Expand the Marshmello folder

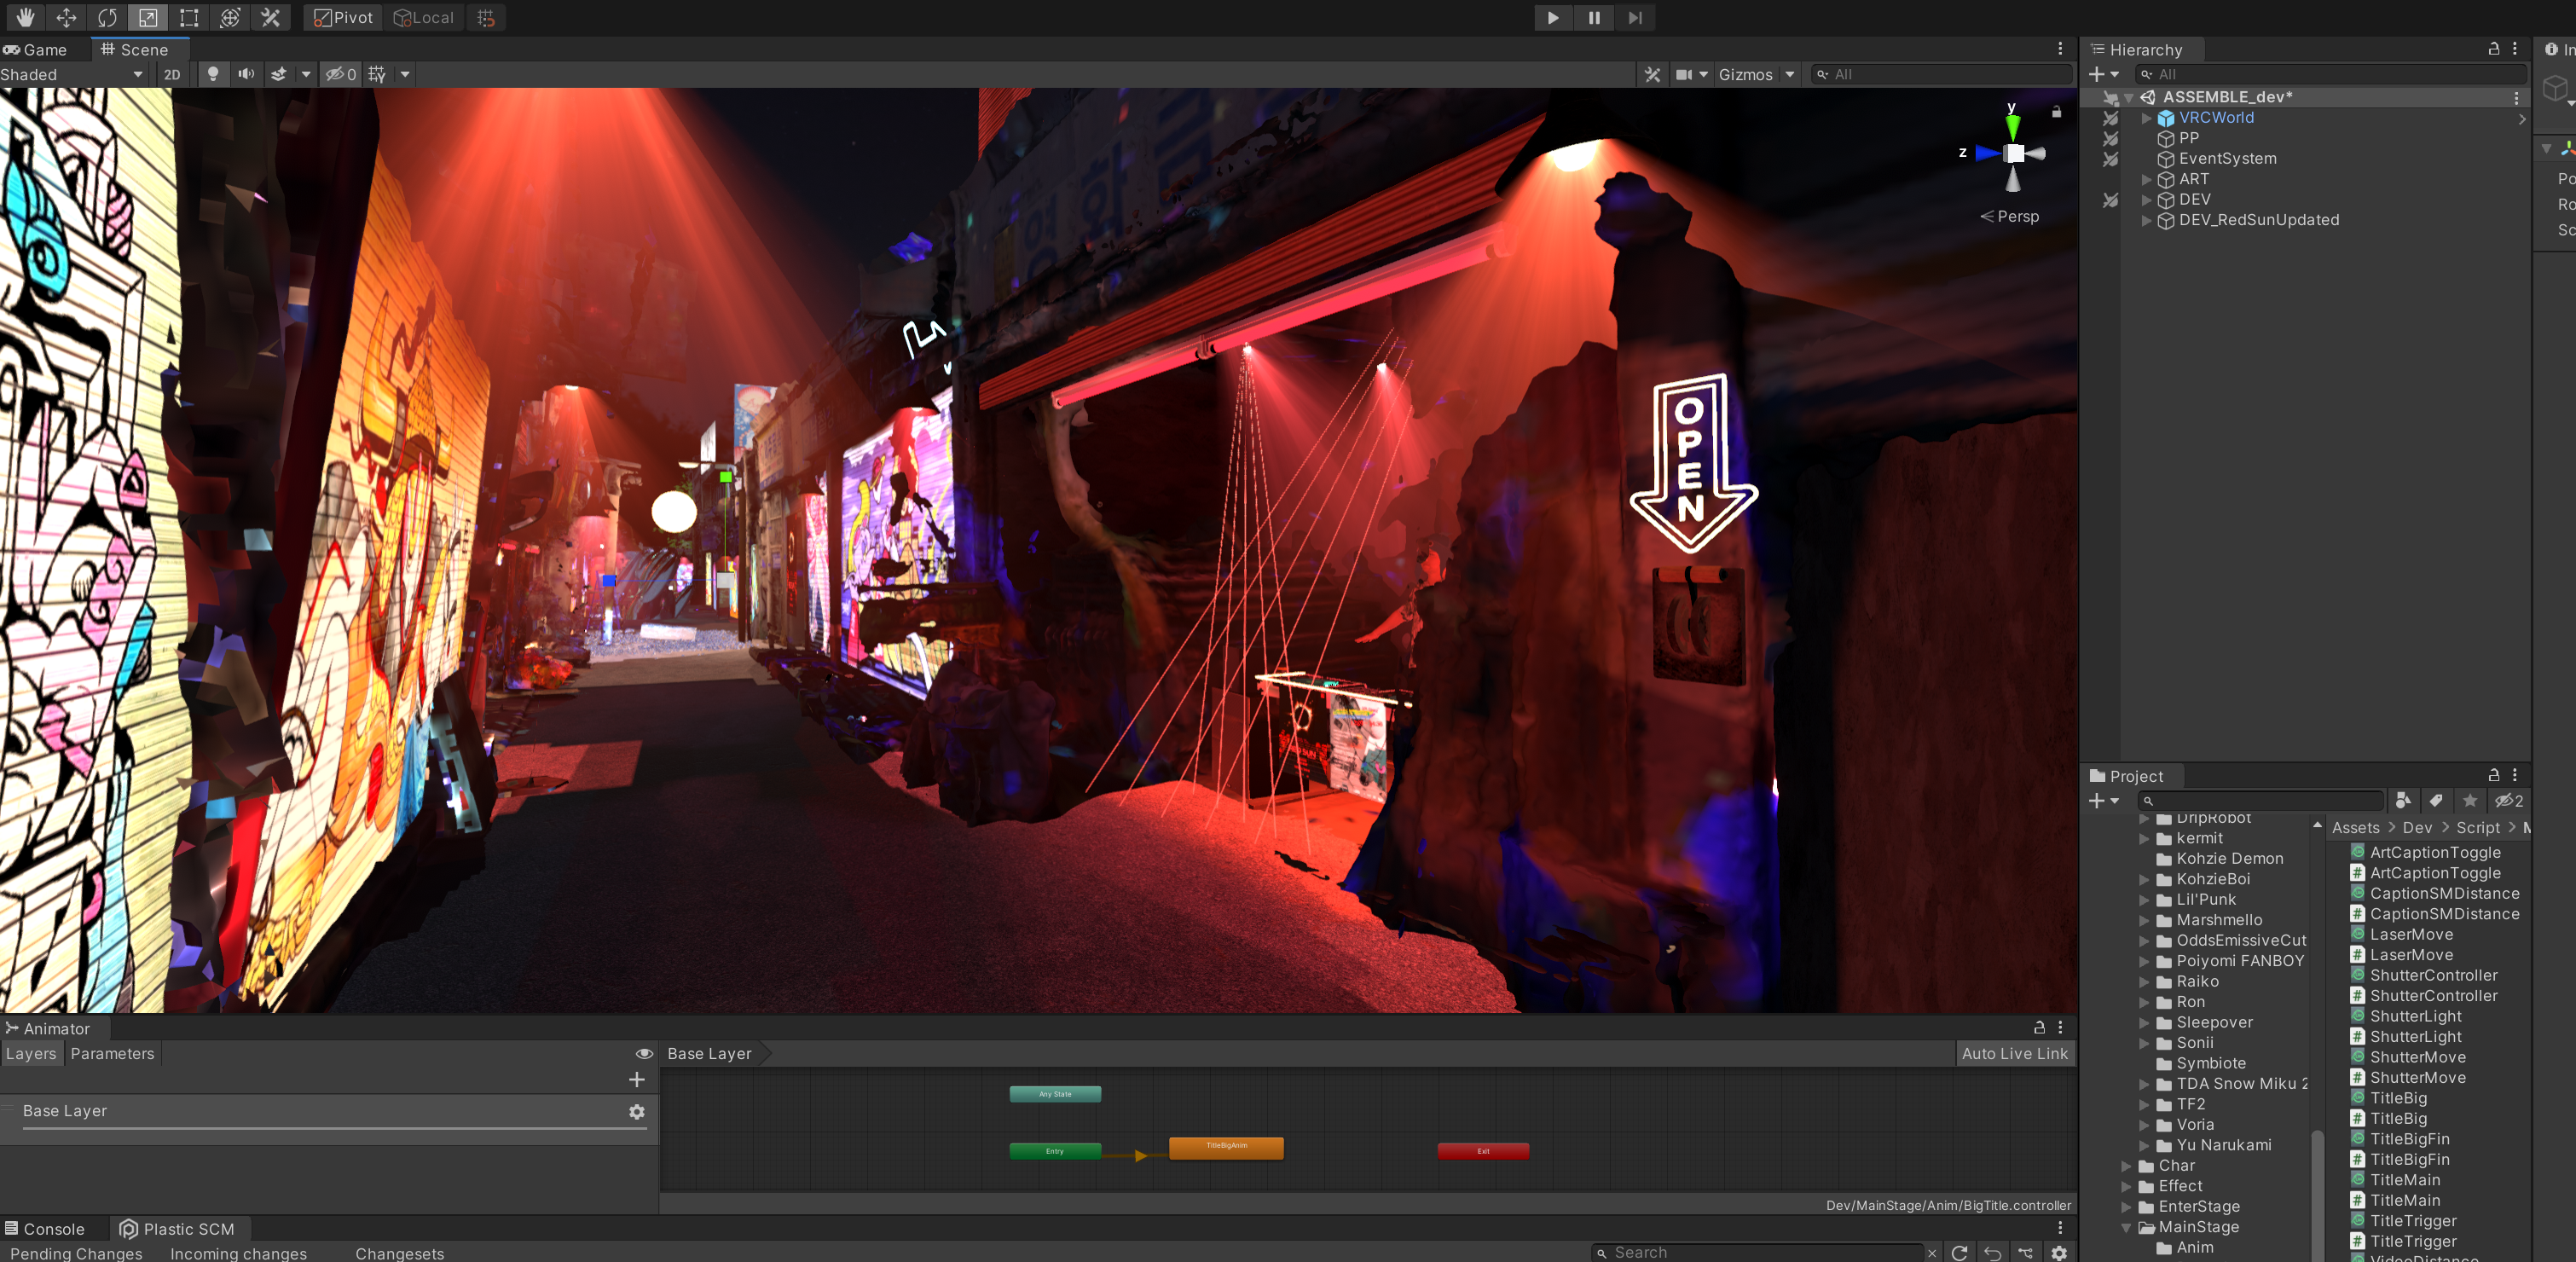point(2144,920)
